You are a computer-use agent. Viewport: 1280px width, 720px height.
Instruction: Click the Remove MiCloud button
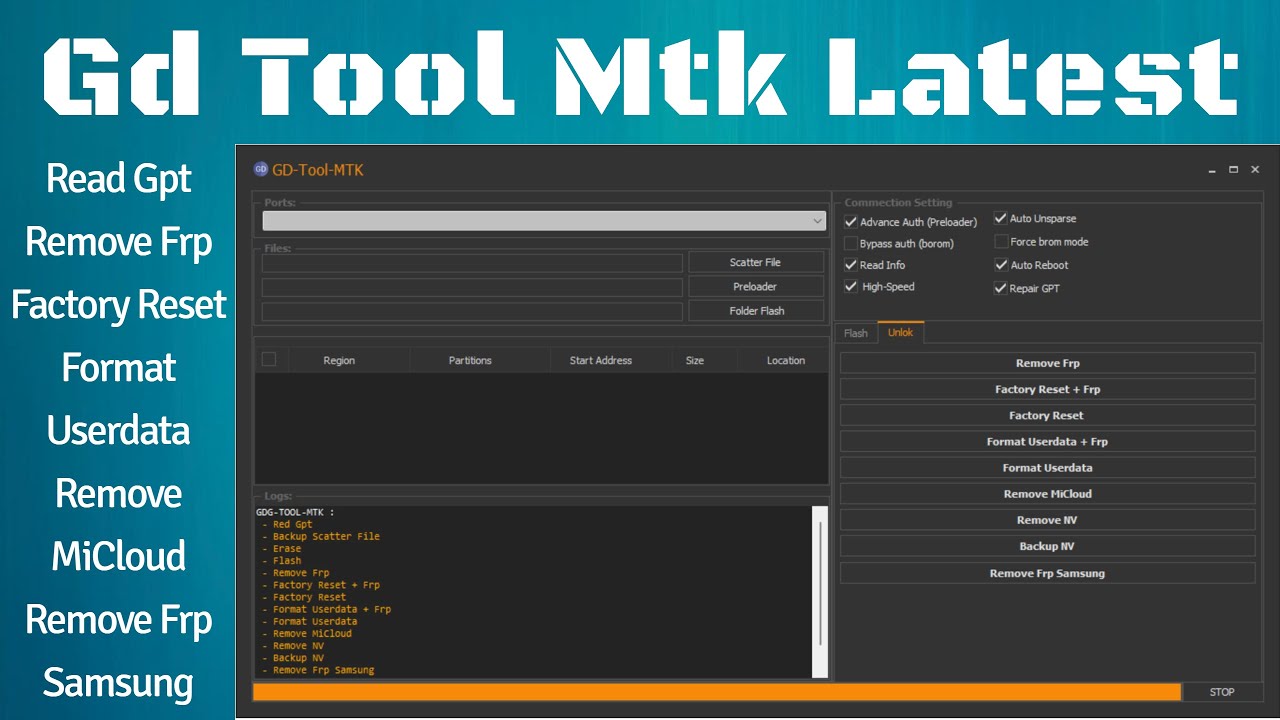click(1047, 493)
